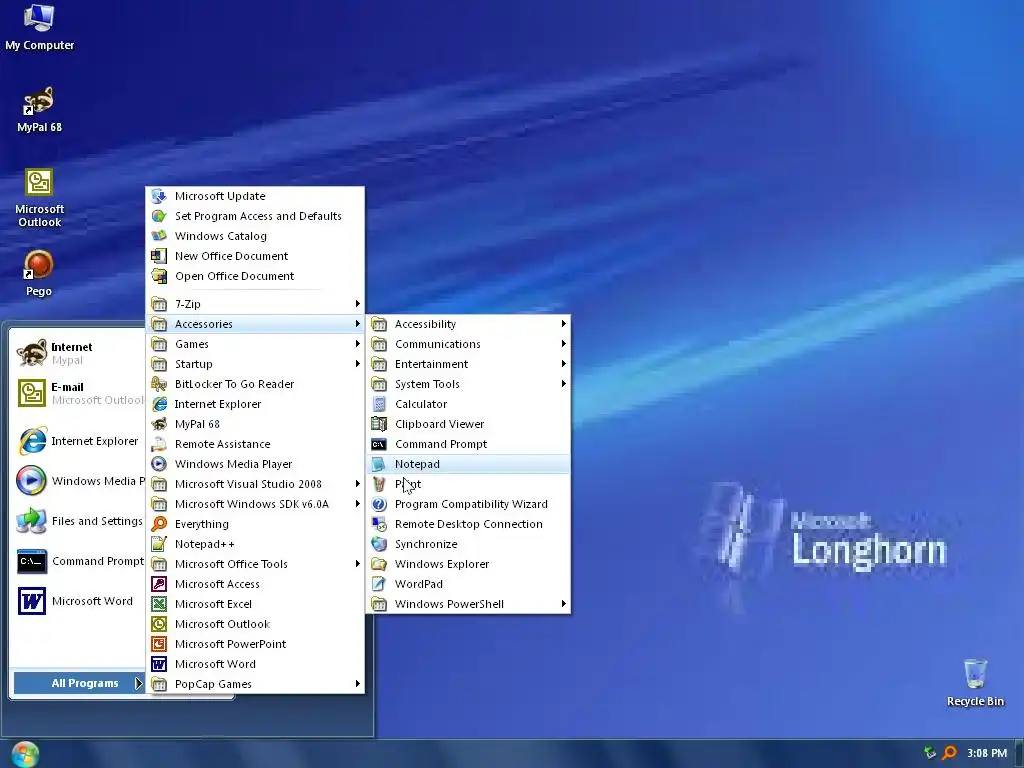
Task: Launch Microsoft Word from left pane
Action: [78, 601]
